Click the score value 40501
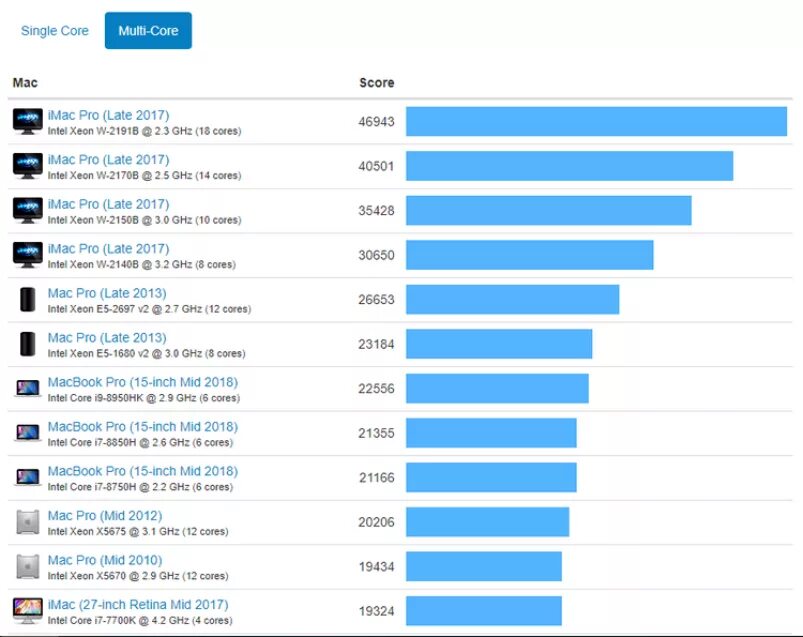 tap(376, 166)
